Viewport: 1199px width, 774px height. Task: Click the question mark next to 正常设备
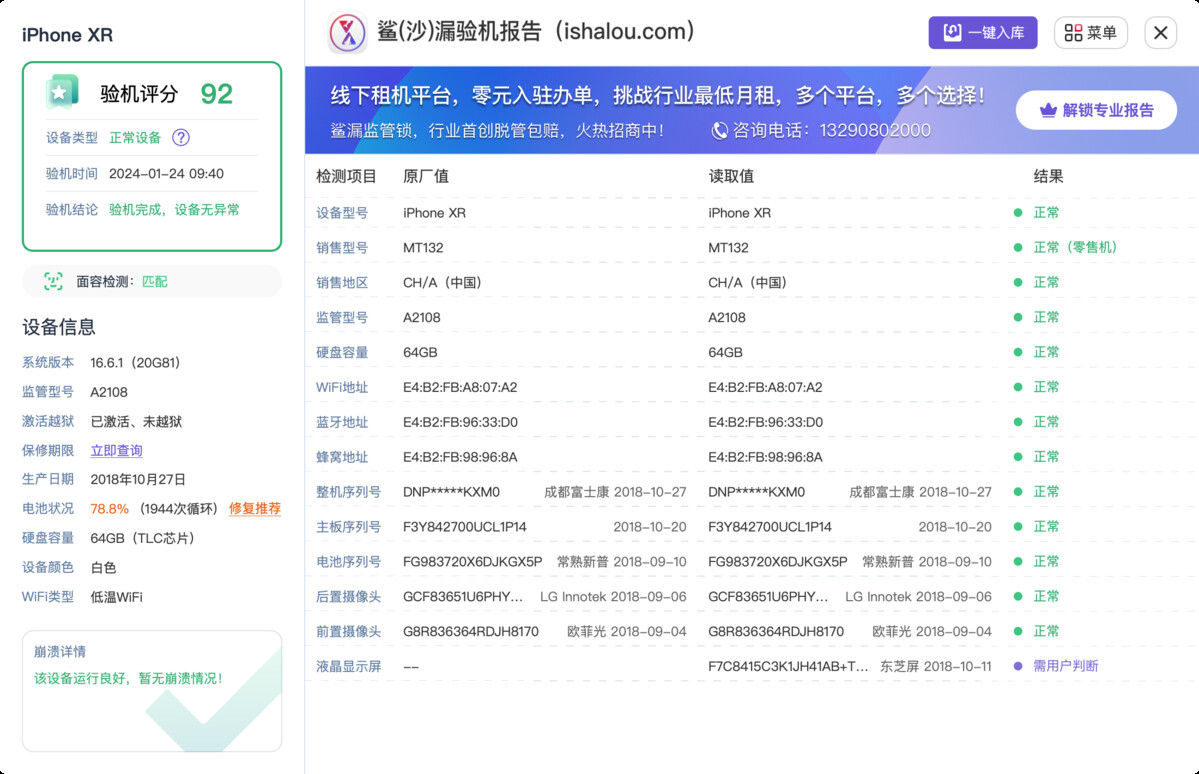click(x=180, y=138)
